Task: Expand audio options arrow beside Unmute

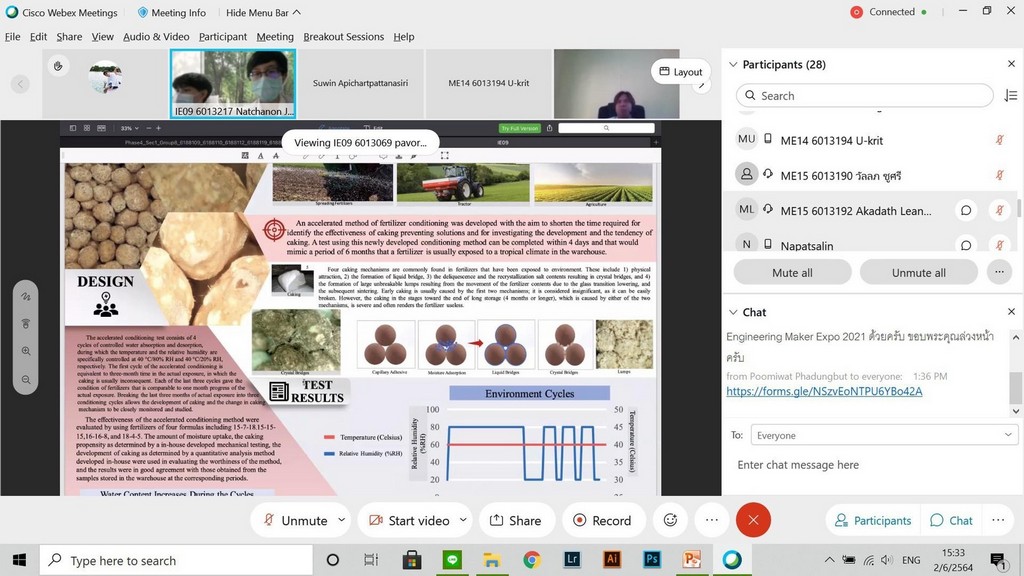Action: (x=342, y=520)
